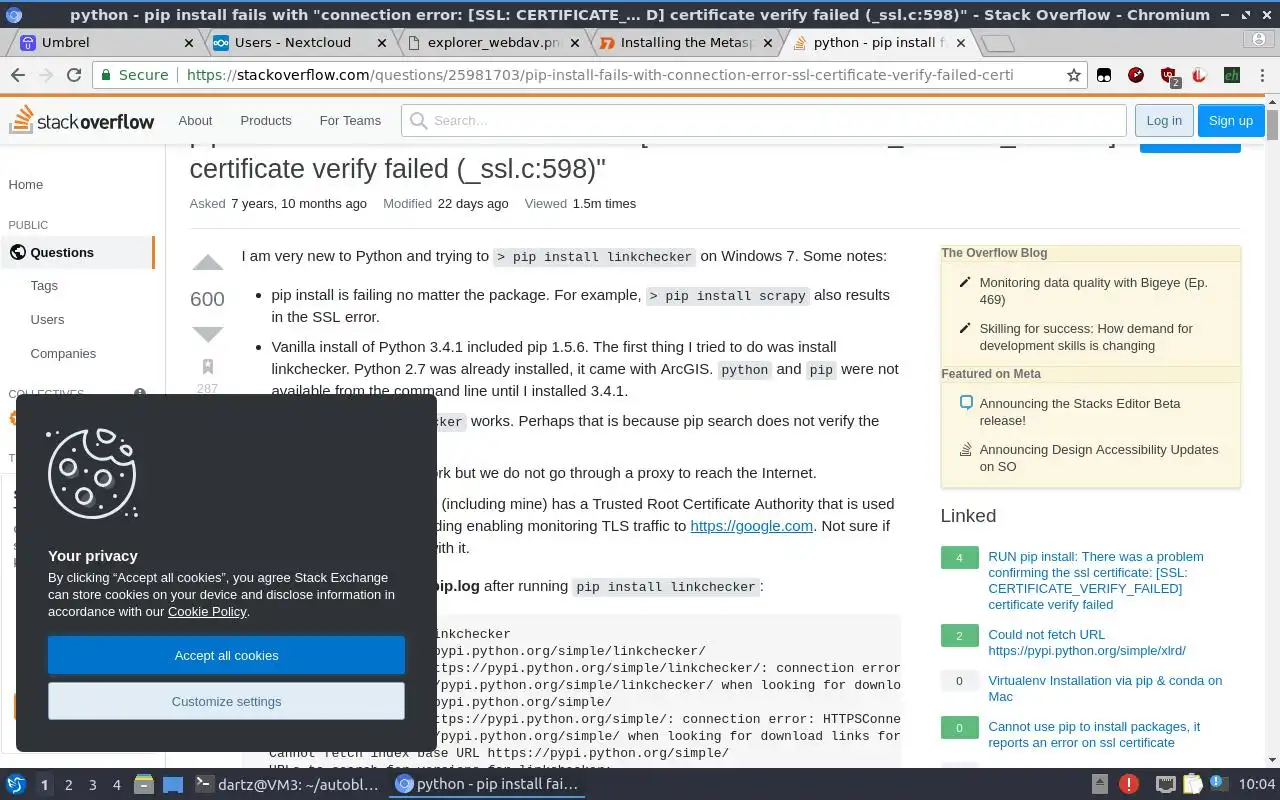Image resolution: width=1280 pixels, height=800 pixels.
Task: Click the red exclamation tray icon
Action: pyautogui.click(x=1129, y=784)
